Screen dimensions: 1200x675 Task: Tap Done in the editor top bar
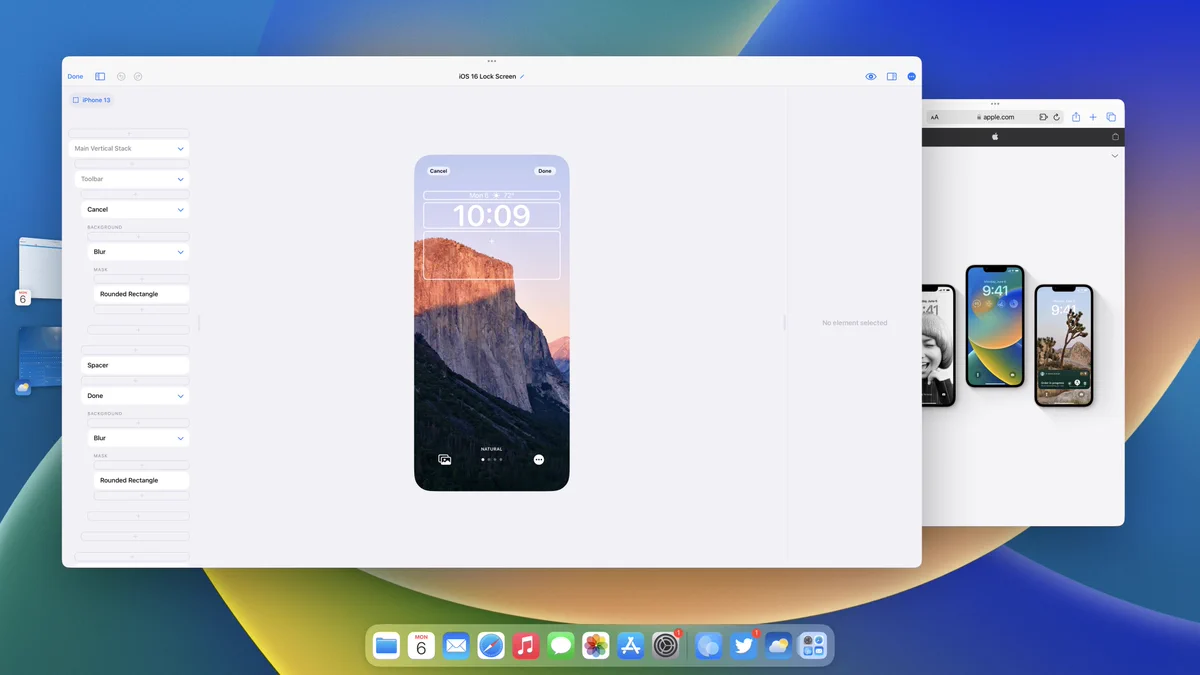click(75, 76)
